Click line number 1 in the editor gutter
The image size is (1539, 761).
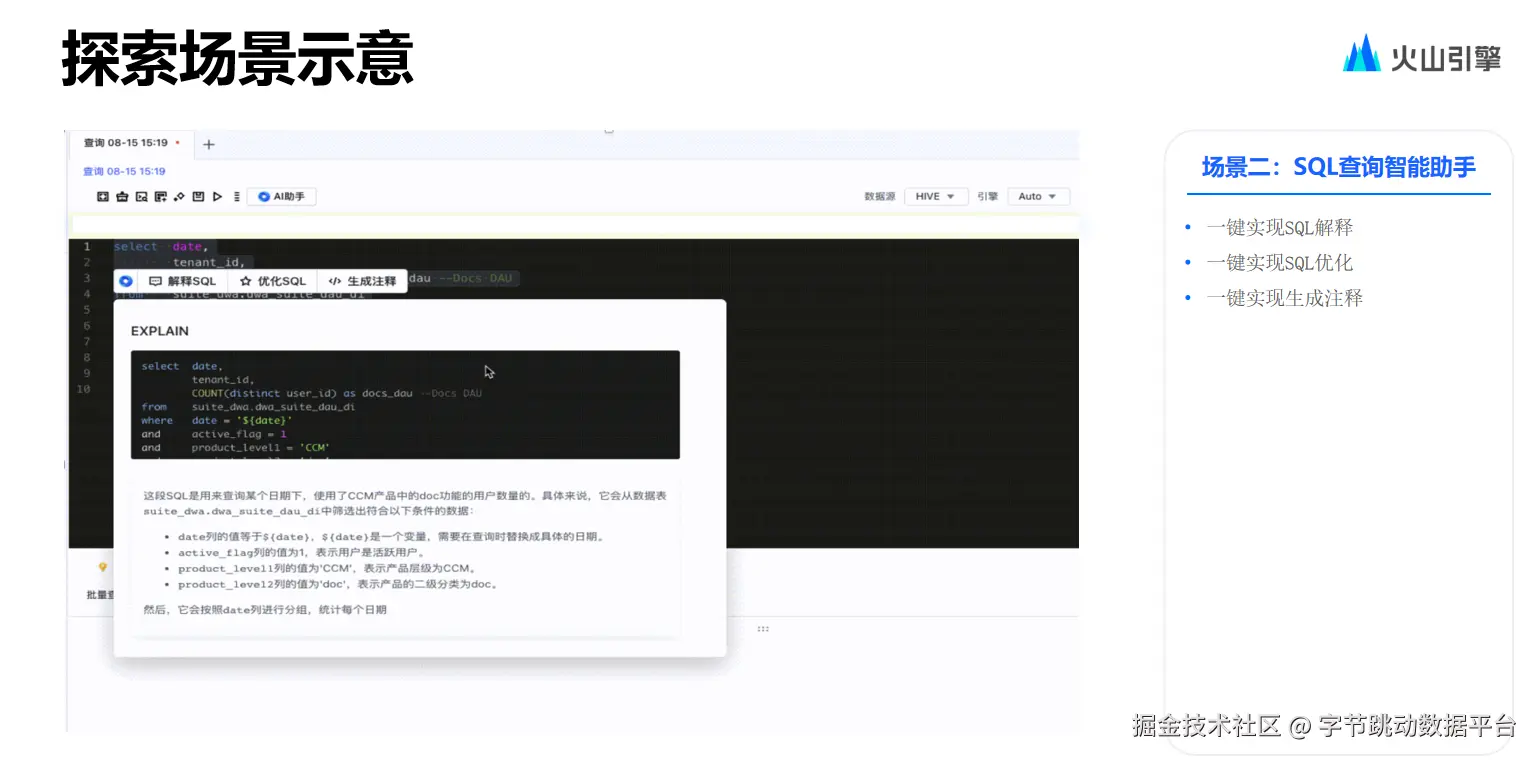coord(87,246)
